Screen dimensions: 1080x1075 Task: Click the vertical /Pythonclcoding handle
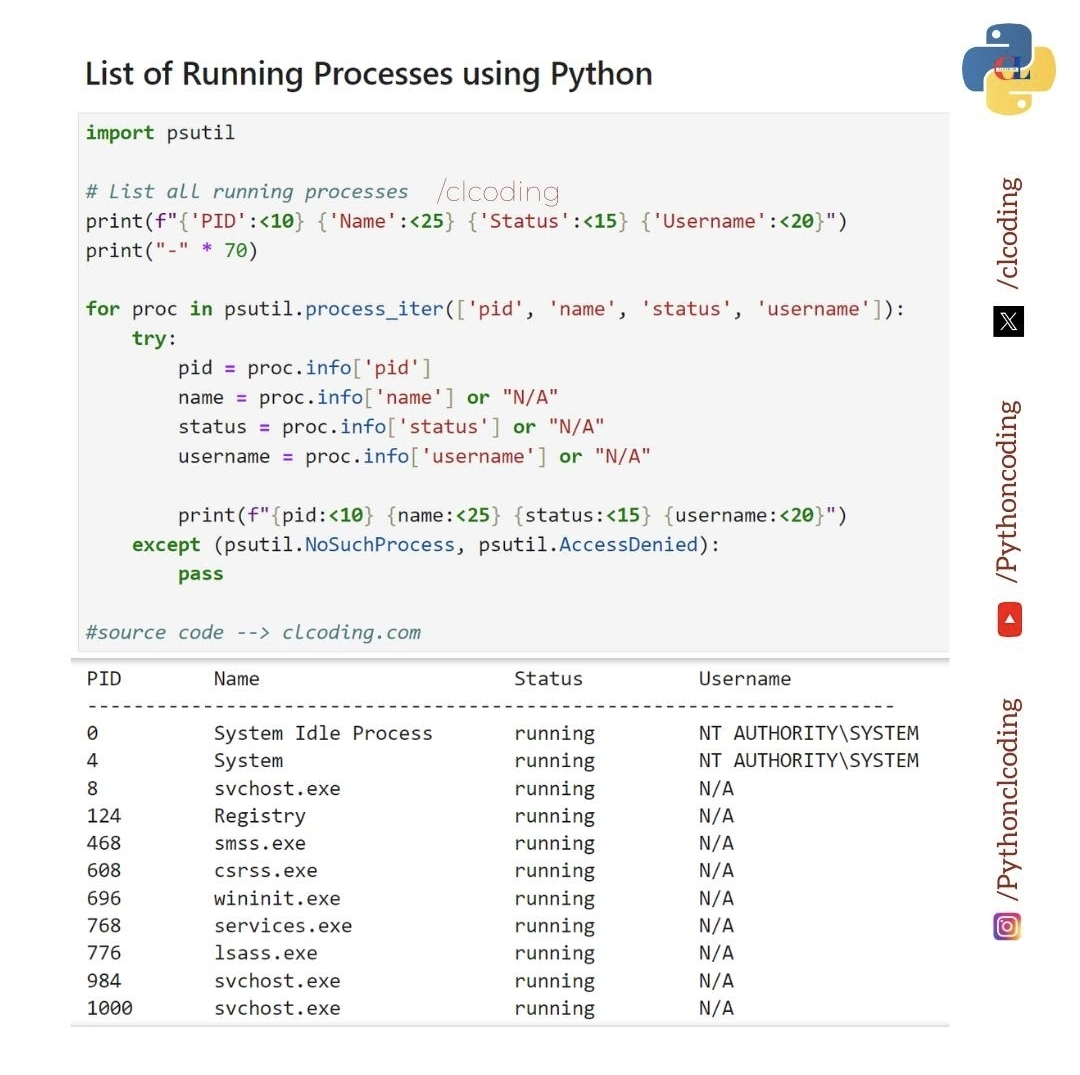click(1009, 800)
